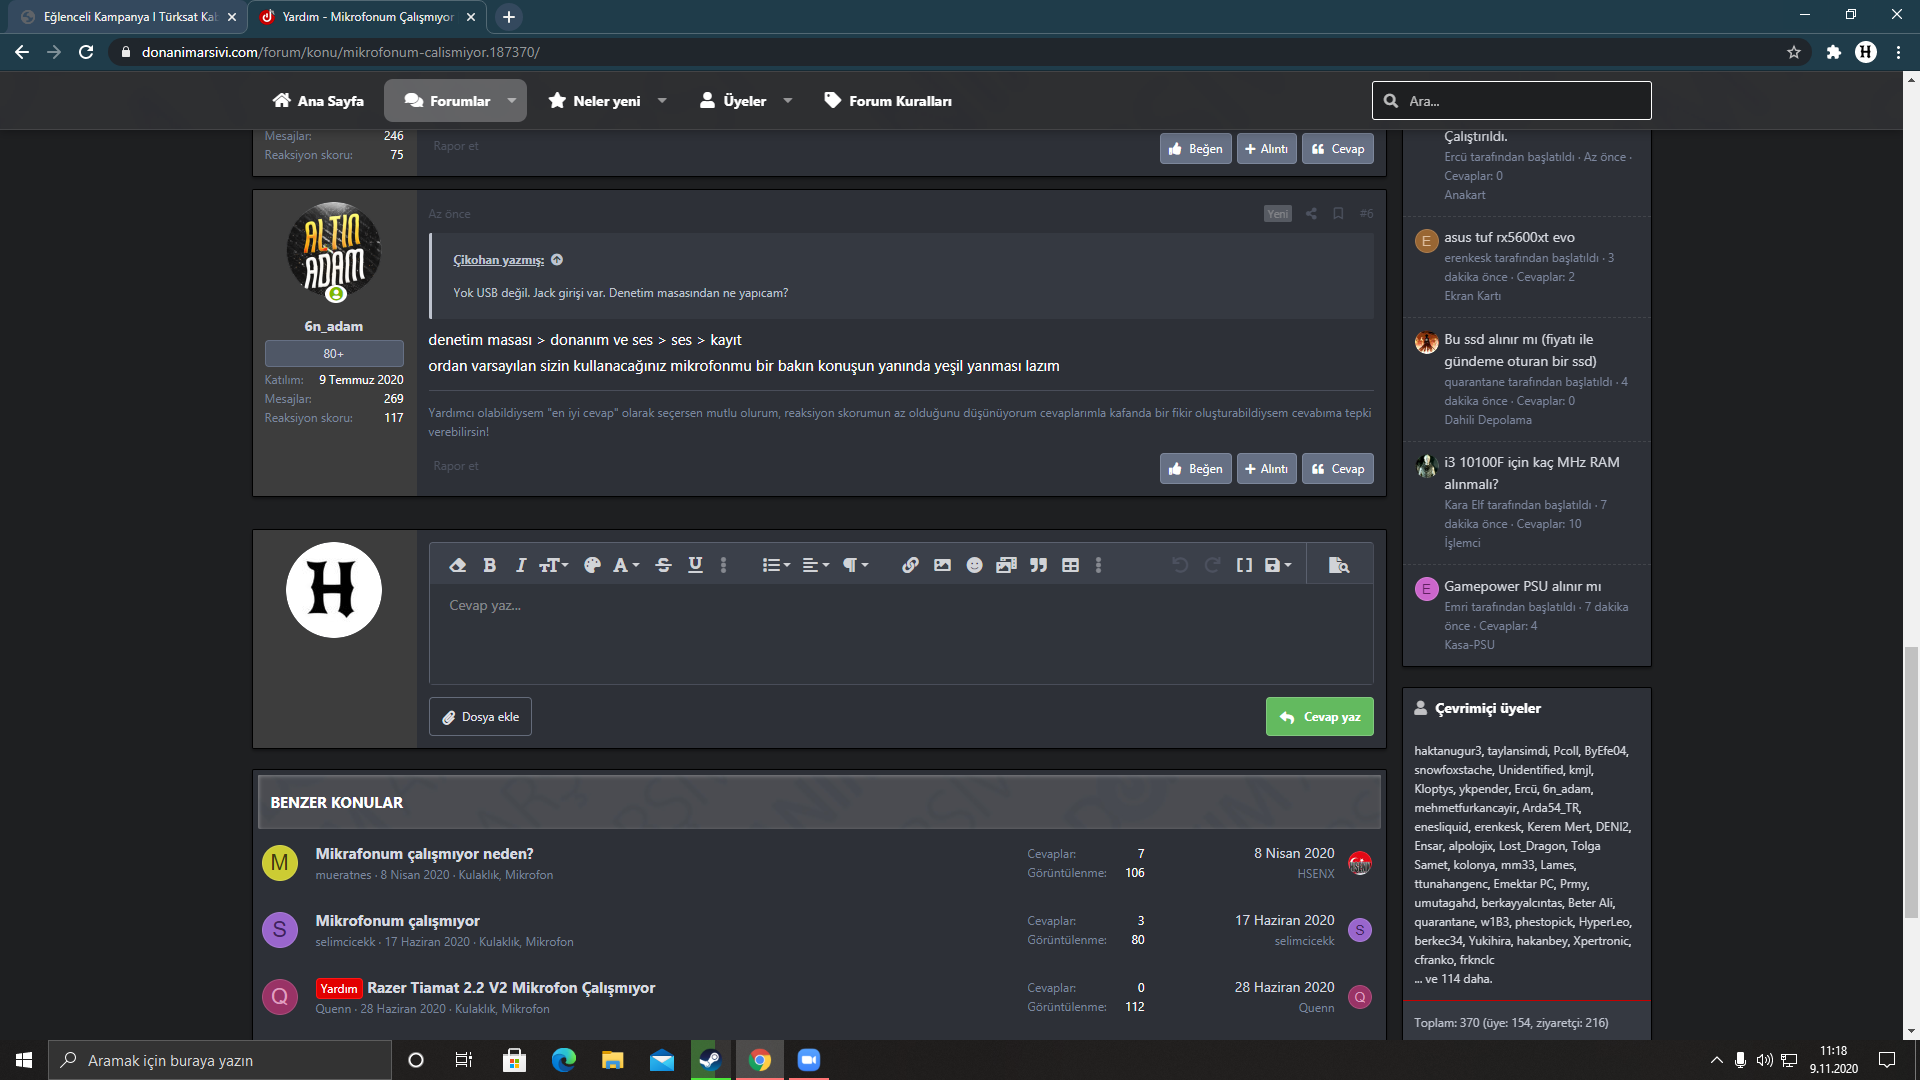Click the insert link icon
The width and height of the screenshot is (1920, 1080).
910,565
